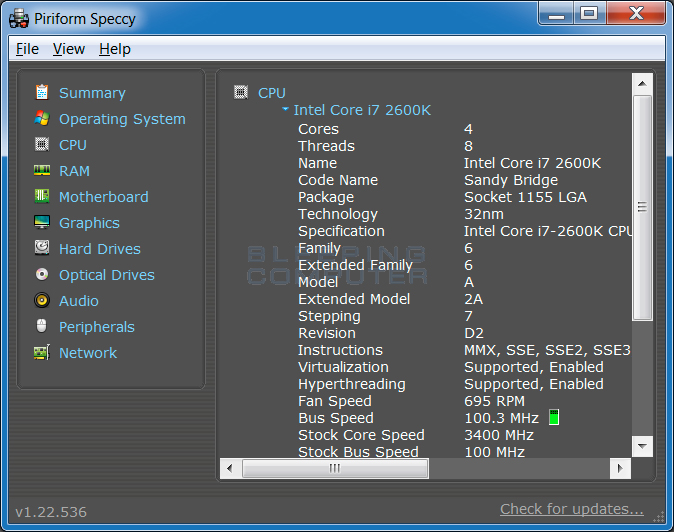Click the Network icon in sidebar
Viewport: 674px width, 532px height.
(x=42, y=352)
